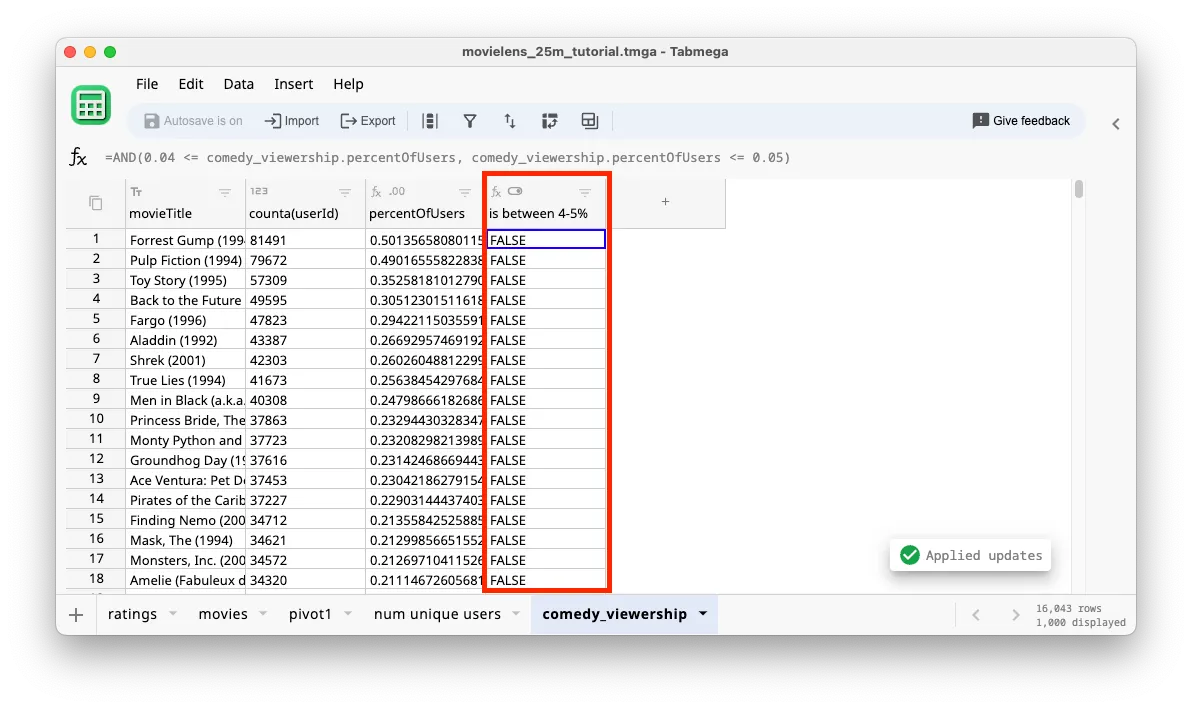Click the green spreadsheet app logo
The height and width of the screenshot is (709, 1192).
[91, 104]
